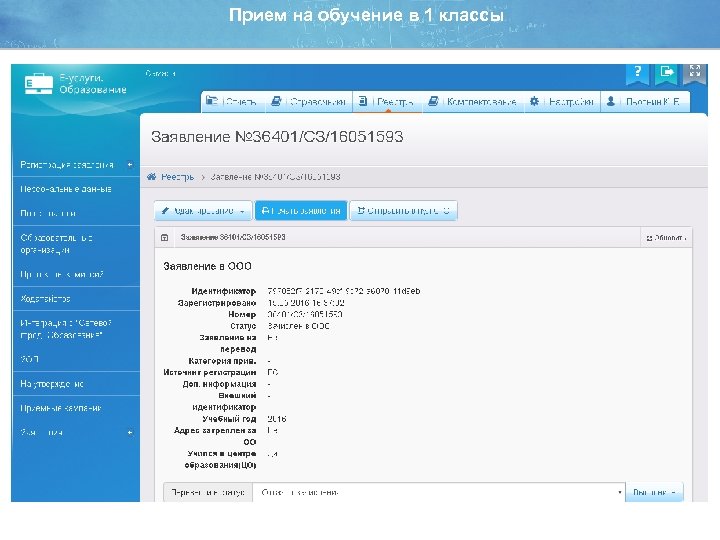Click the panel icon beside Заявление 36401/СЗ/16051593
Screen dimensions: 720x540
pos(164,237)
